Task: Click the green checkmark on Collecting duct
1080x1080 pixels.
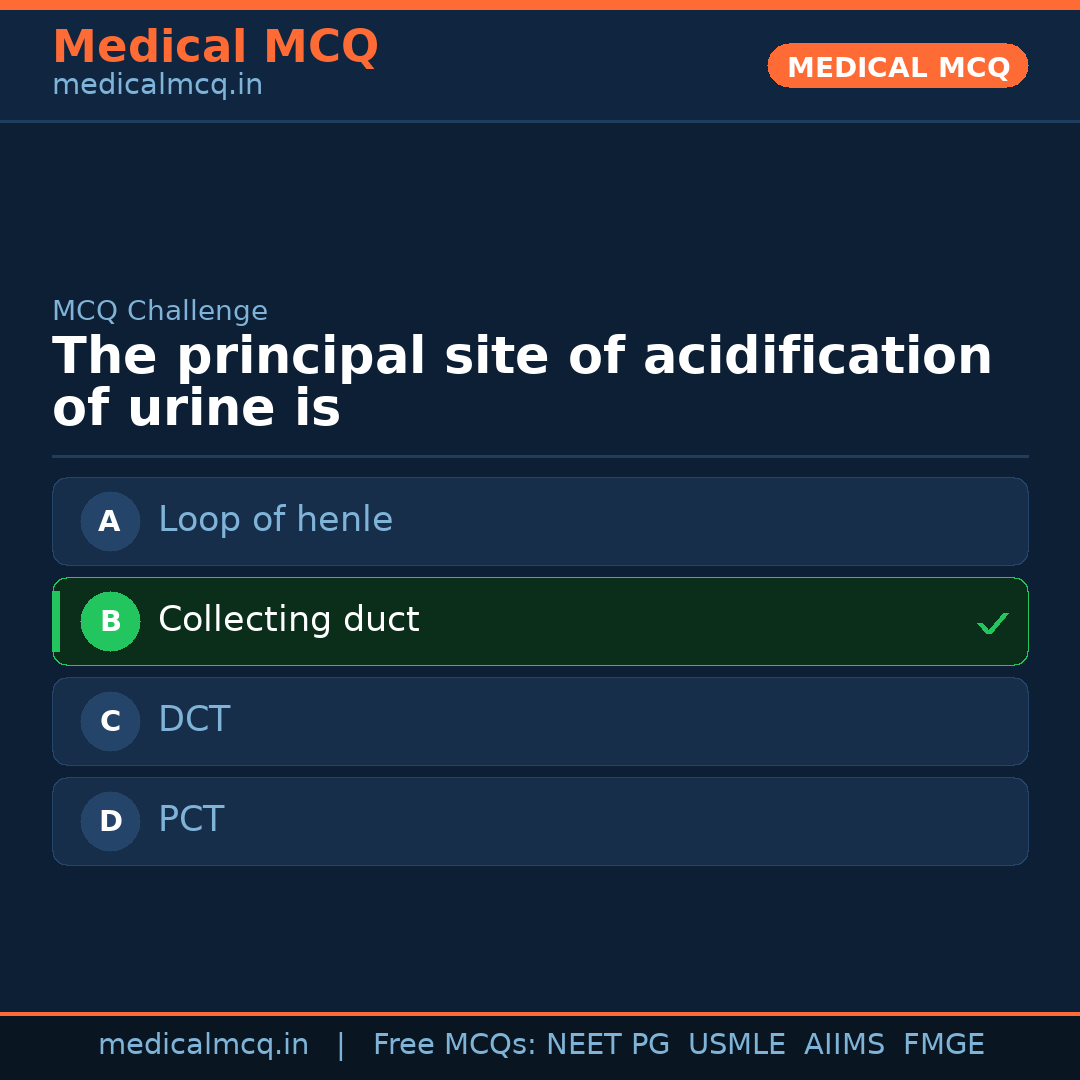Action: click(992, 624)
